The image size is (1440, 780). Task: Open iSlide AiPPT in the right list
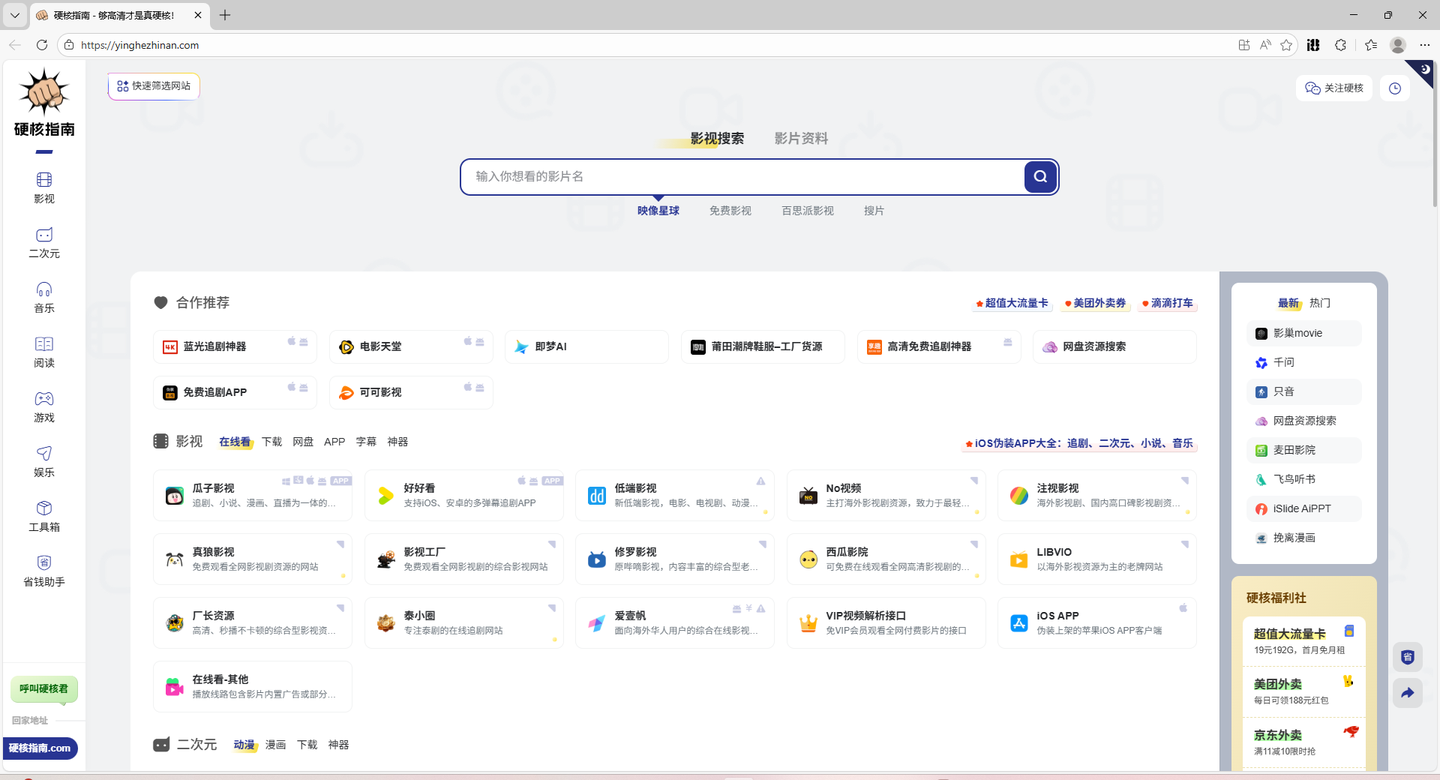point(1304,509)
